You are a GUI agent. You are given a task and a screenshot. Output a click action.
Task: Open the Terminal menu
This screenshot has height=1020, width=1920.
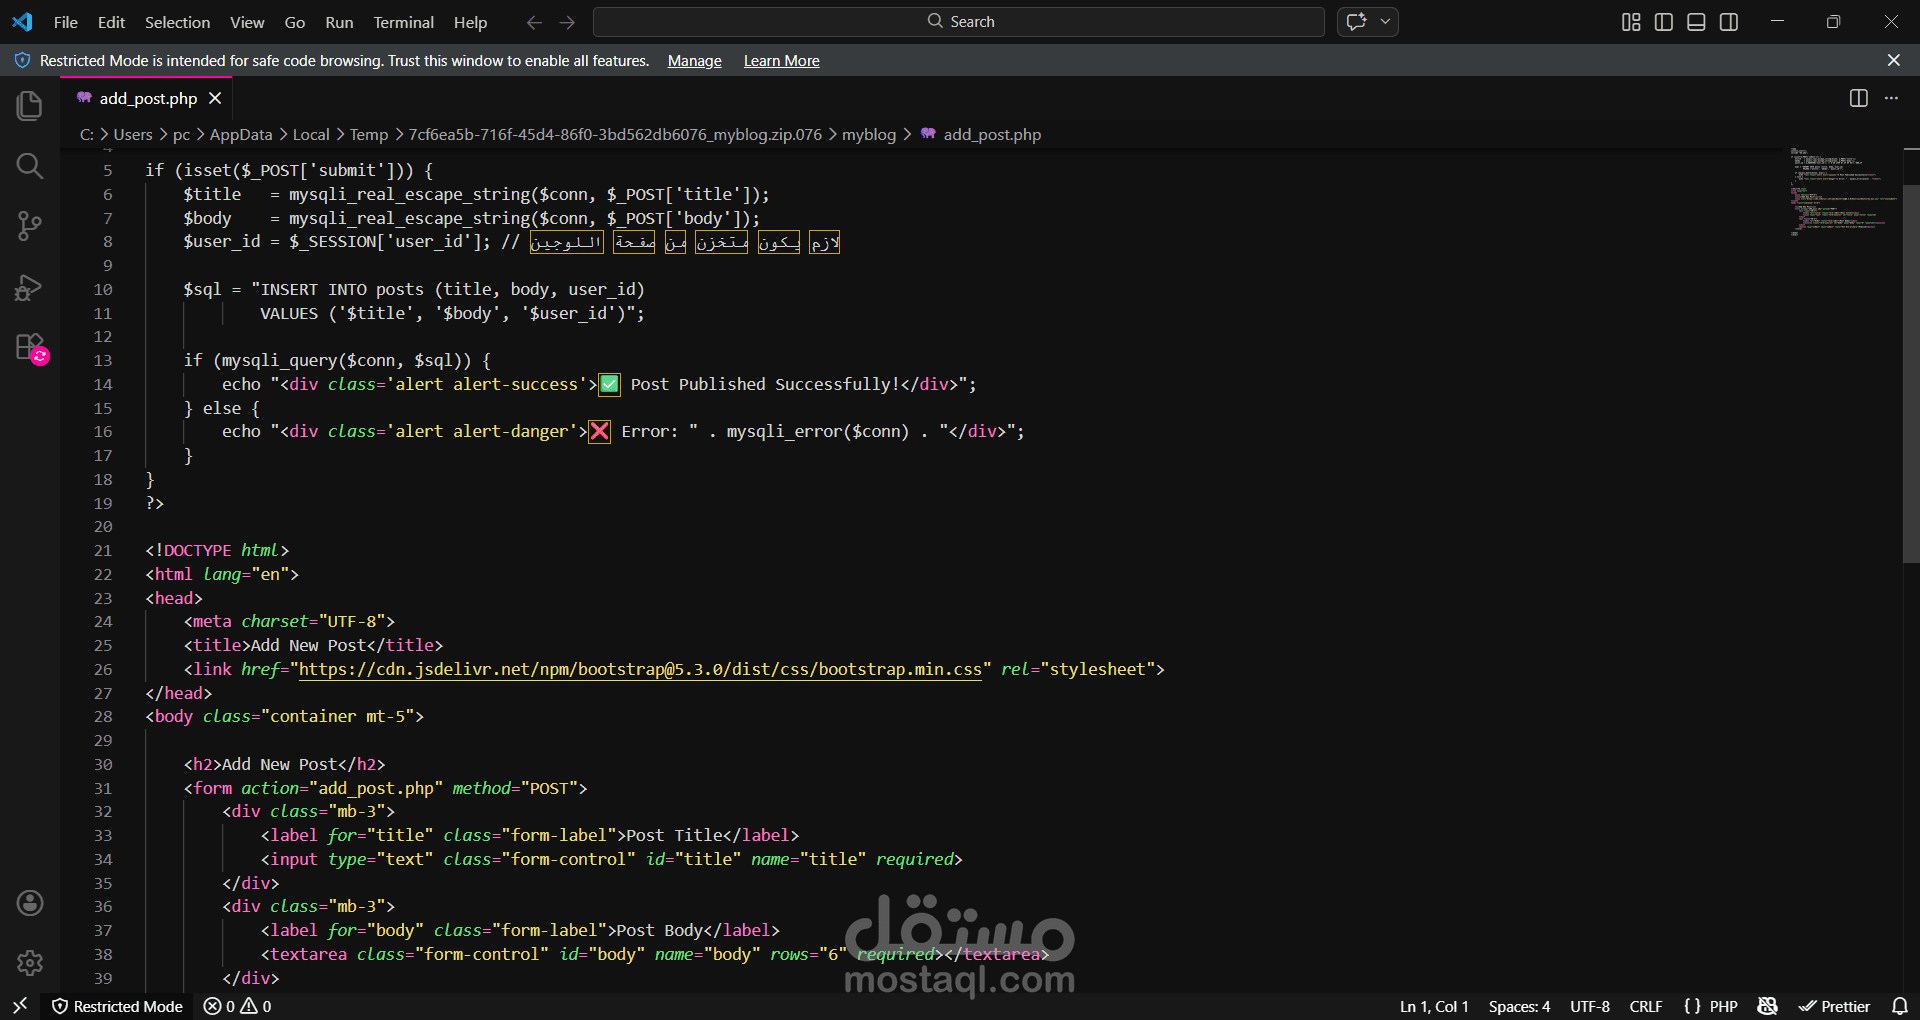(404, 22)
